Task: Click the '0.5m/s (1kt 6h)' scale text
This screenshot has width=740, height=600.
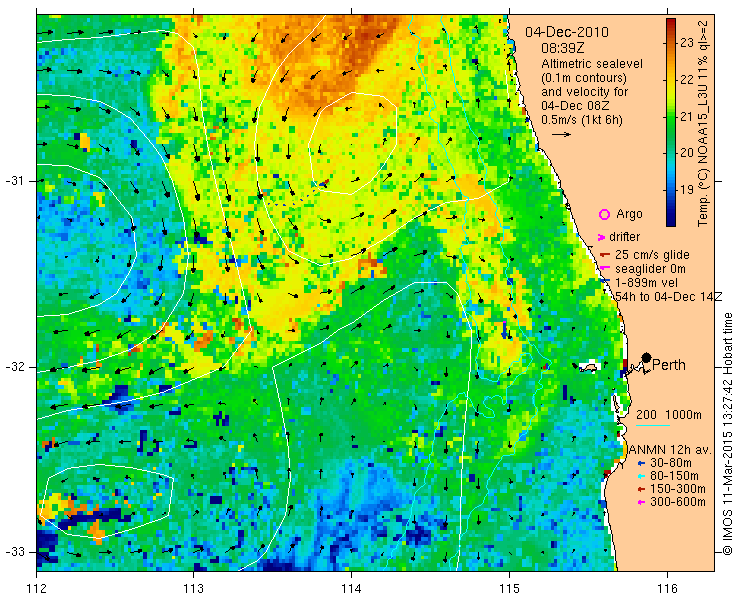Action: pos(582,119)
